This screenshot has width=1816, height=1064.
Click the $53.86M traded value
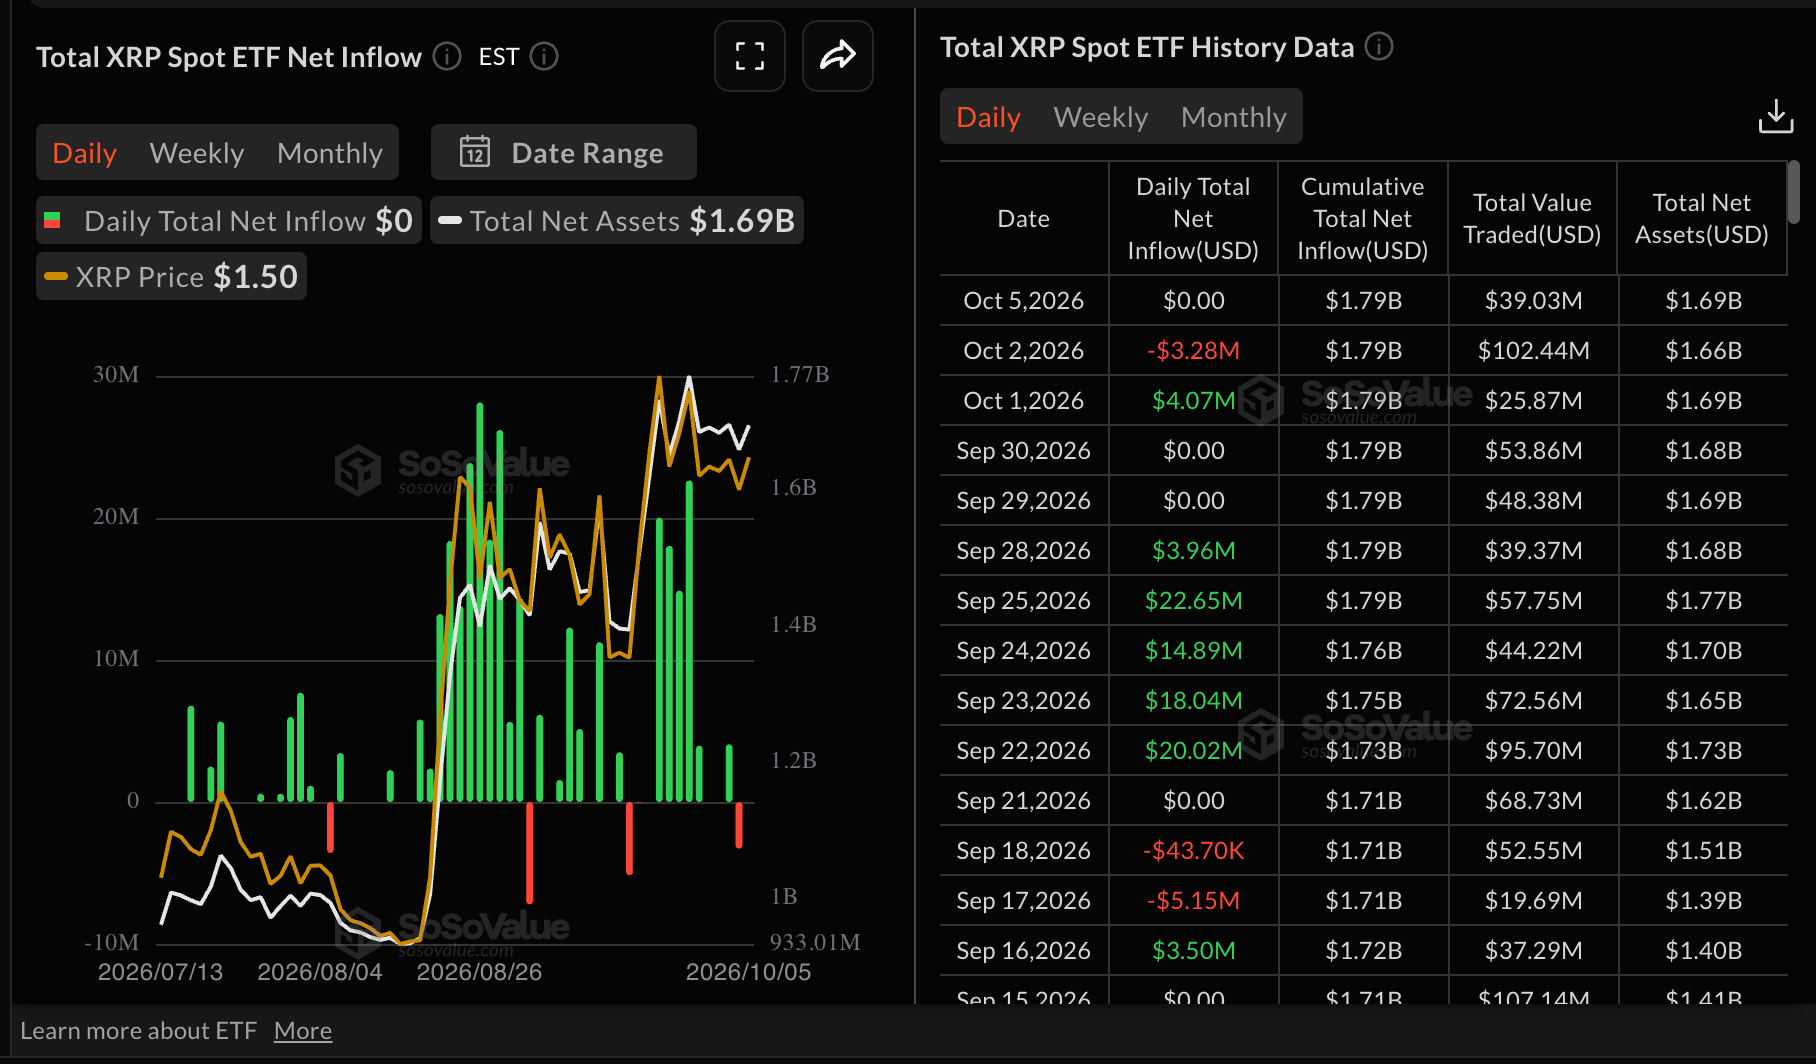tap(1533, 450)
